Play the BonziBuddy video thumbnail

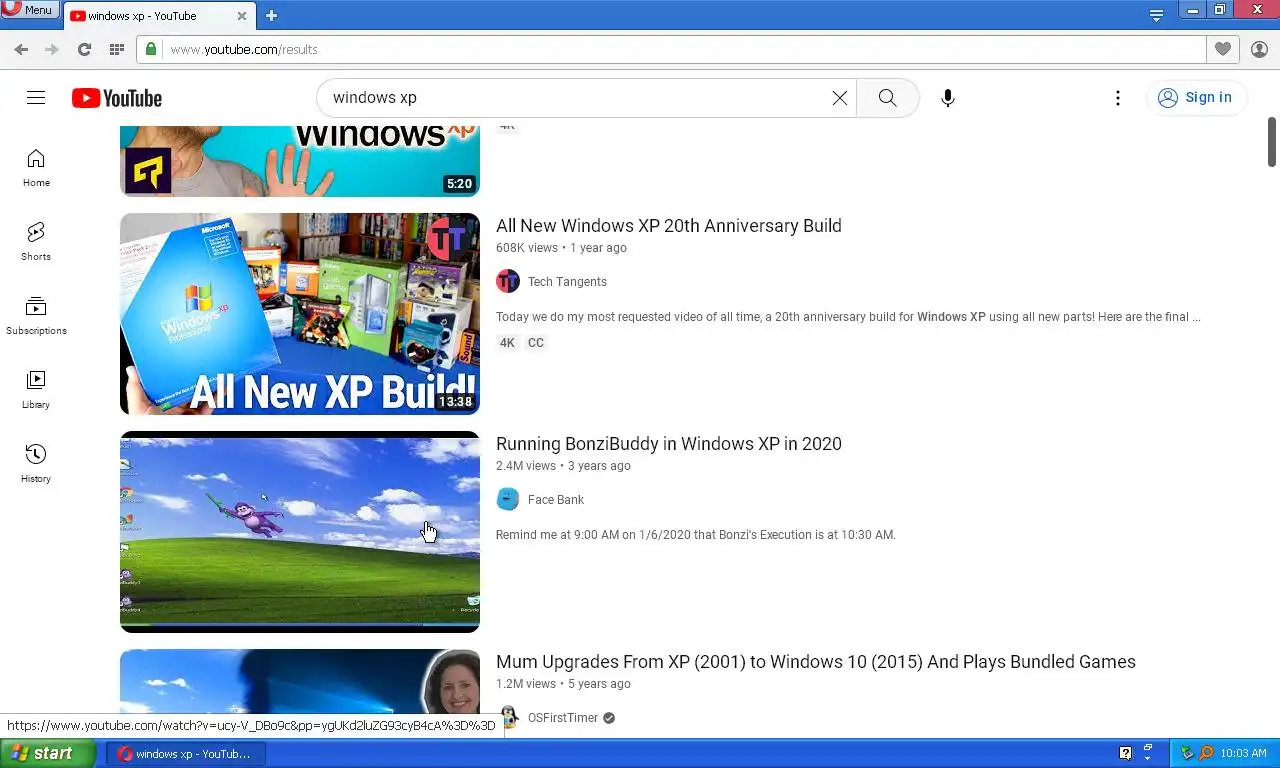tap(300, 532)
